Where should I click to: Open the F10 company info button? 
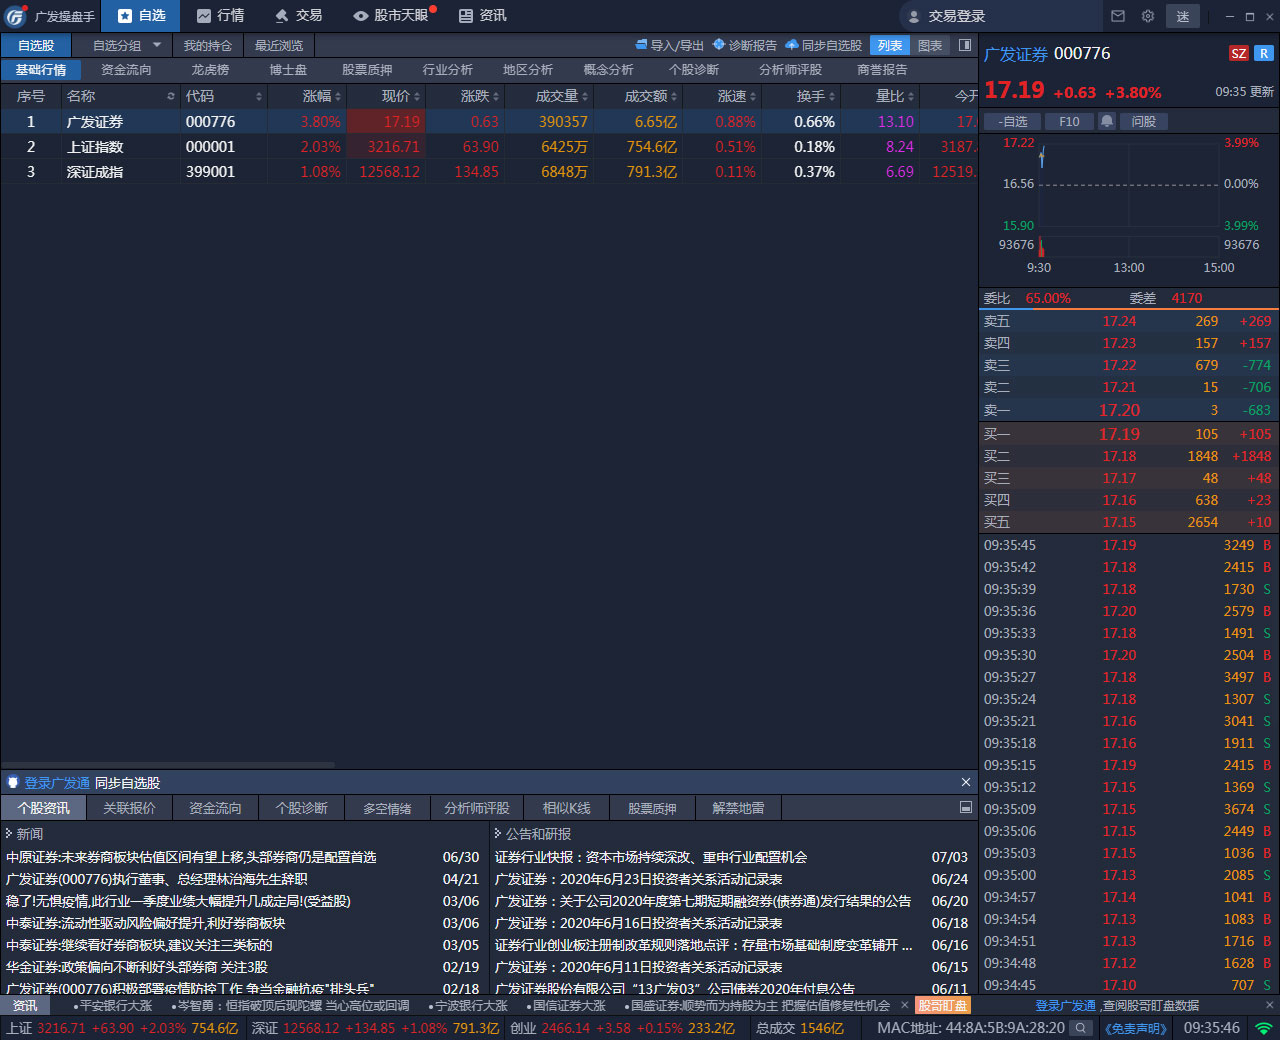[x=1069, y=121]
